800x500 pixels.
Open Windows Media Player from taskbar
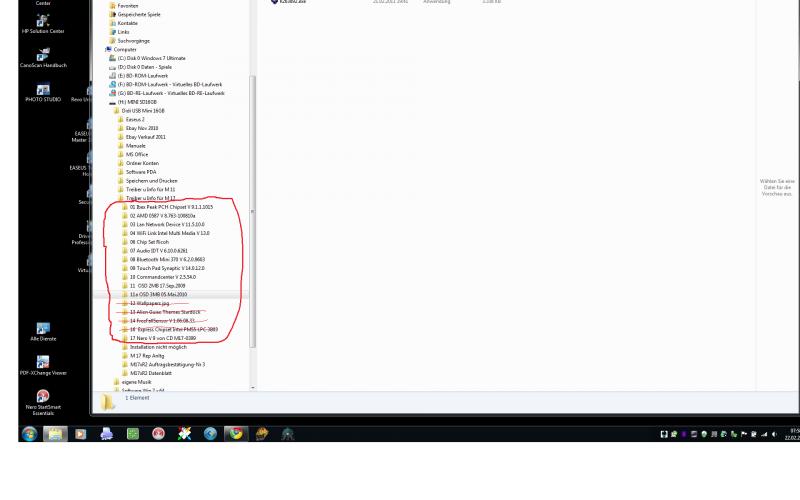point(81,434)
